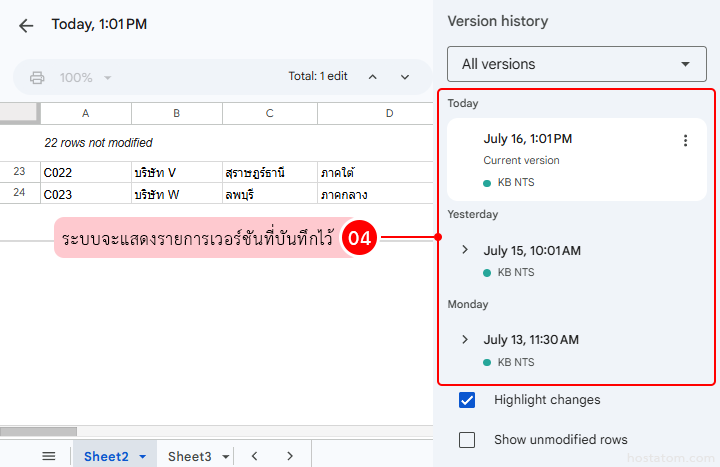
Task: Click cell C022
Action: pyautogui.click(x=86, y=172)
